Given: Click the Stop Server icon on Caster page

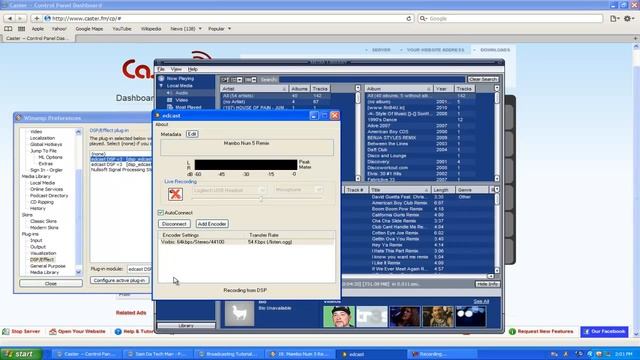Looking at the screenshot, I should point(6,331).
